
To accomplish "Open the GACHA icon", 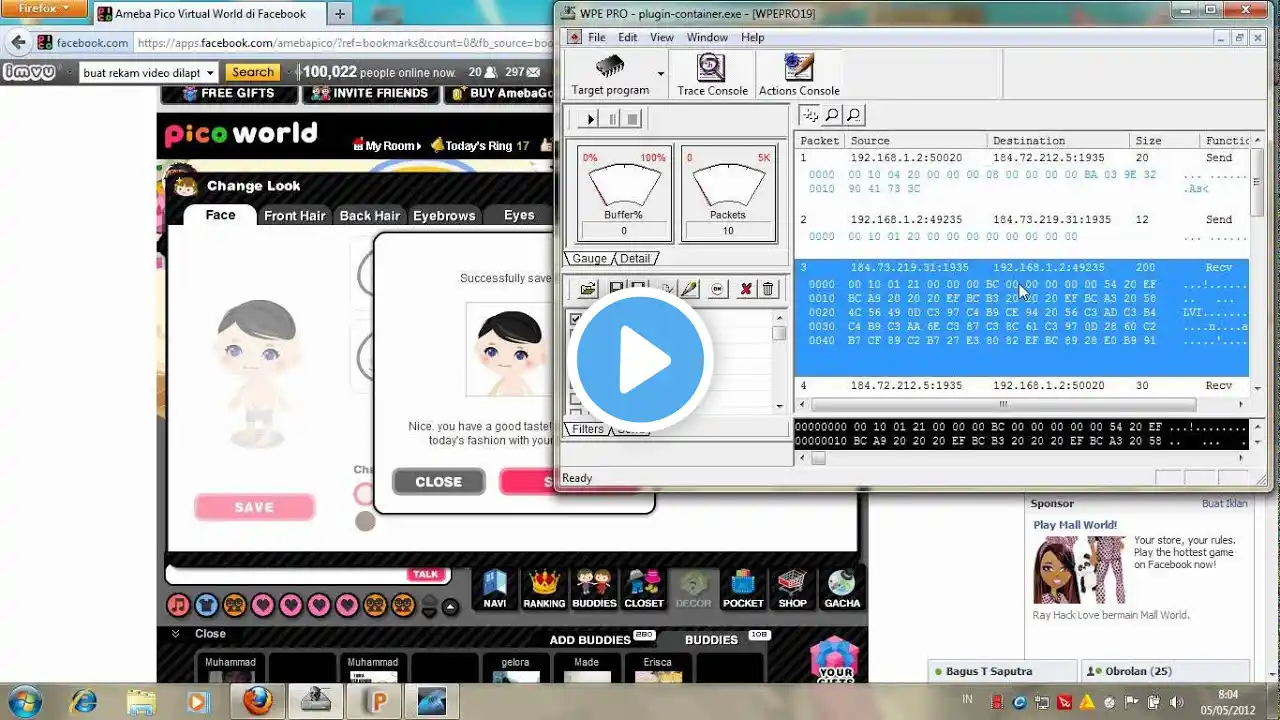I will 842,589.
